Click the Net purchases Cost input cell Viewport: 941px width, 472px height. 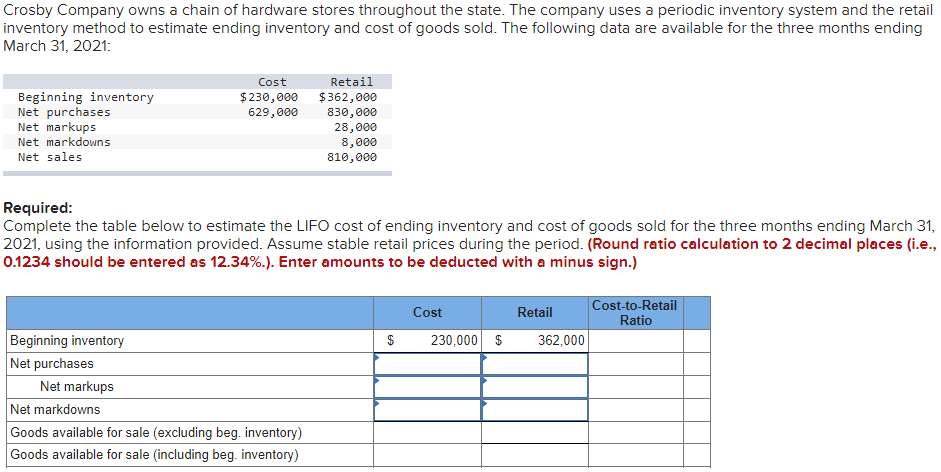(x=427, y=364)
